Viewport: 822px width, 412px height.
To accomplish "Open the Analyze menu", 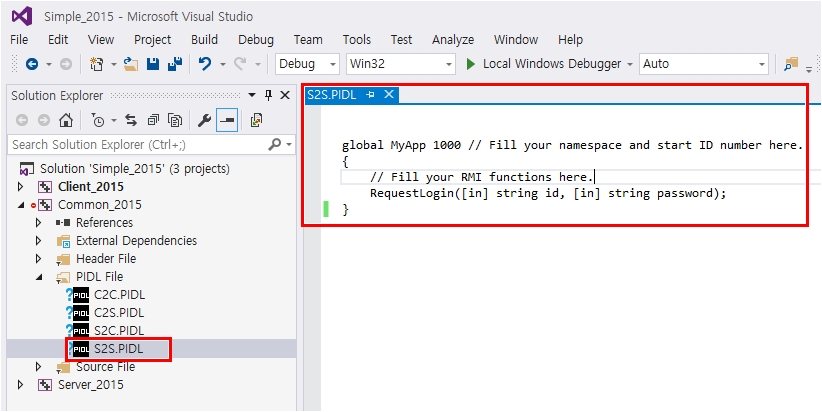I will click(x=453, y=40).
